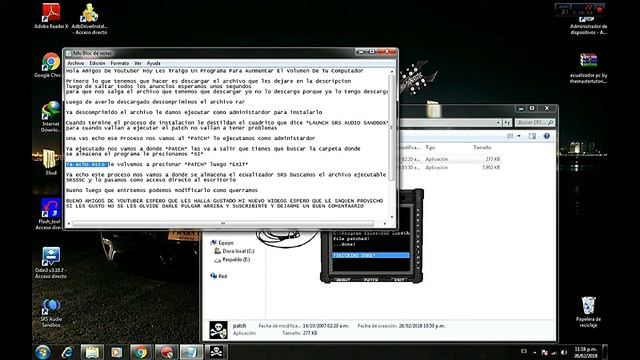Image resolution: width=640 pixels, height=360 pixels.
Task: Click Windows Start button
Action: click(43, 352)
